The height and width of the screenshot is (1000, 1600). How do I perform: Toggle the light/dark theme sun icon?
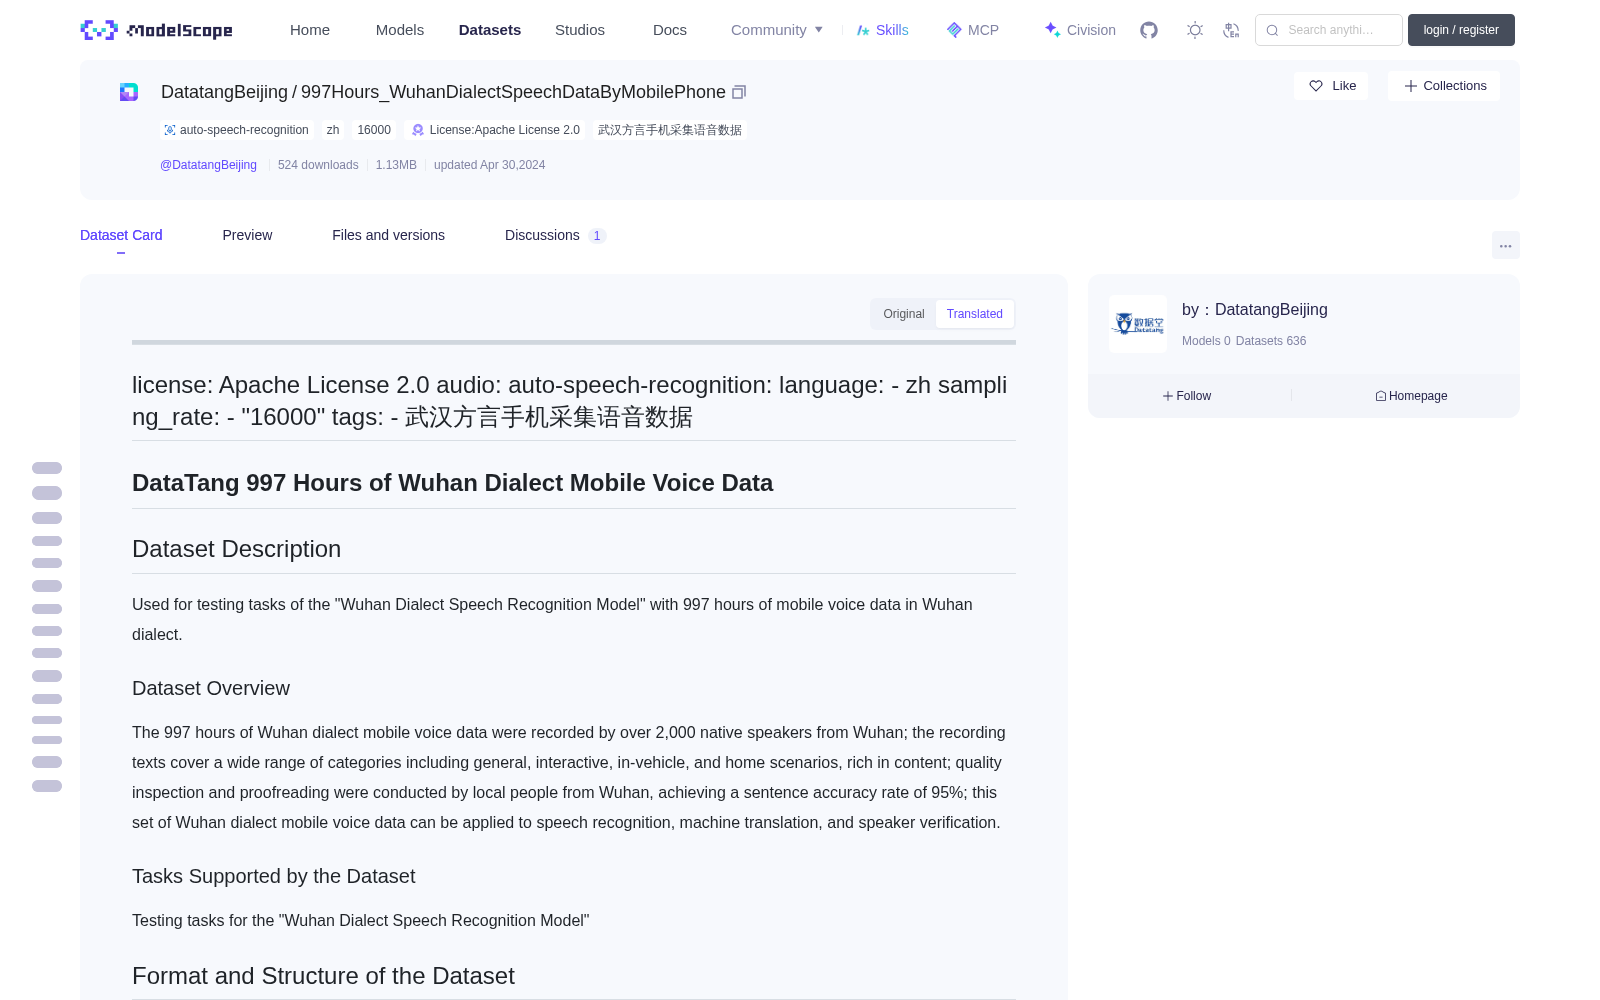[x=1195, y=30]
